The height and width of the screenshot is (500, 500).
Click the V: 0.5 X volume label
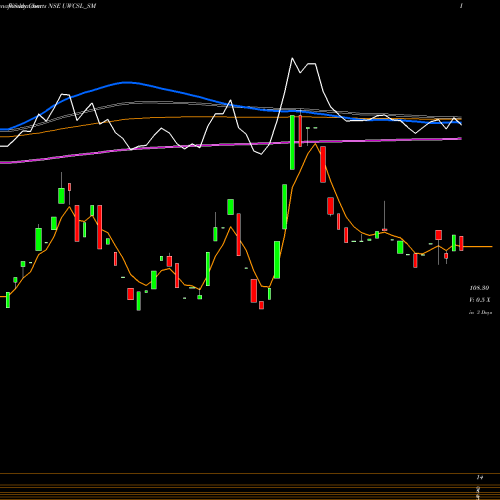coord(480,300)
